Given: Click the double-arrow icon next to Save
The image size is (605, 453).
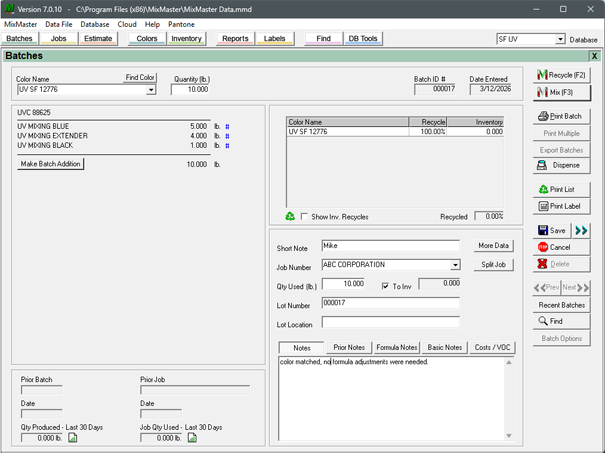Looking at the screenshot, I should tap(581, 230).
